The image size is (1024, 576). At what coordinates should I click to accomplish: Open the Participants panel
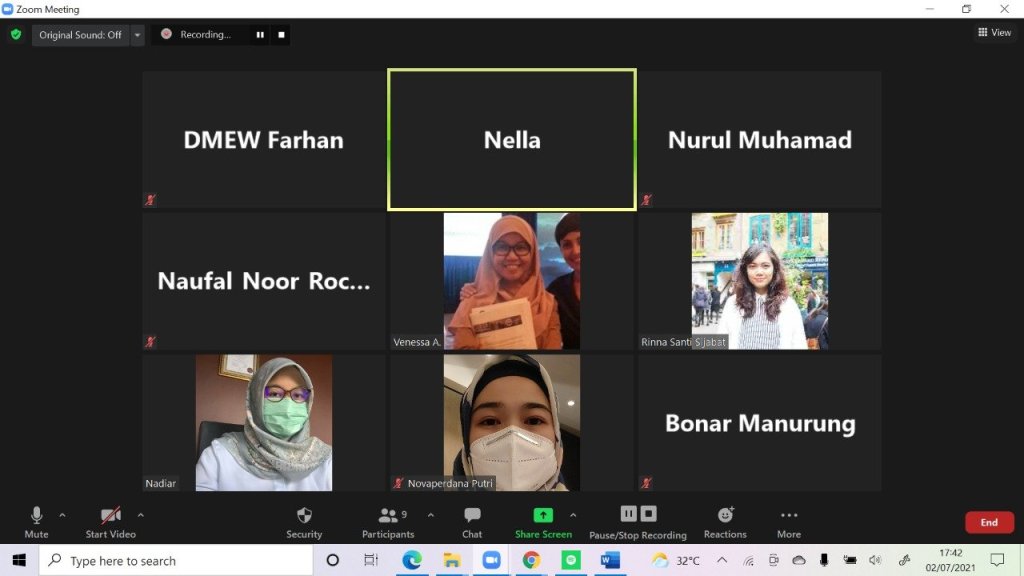[388, 516]
